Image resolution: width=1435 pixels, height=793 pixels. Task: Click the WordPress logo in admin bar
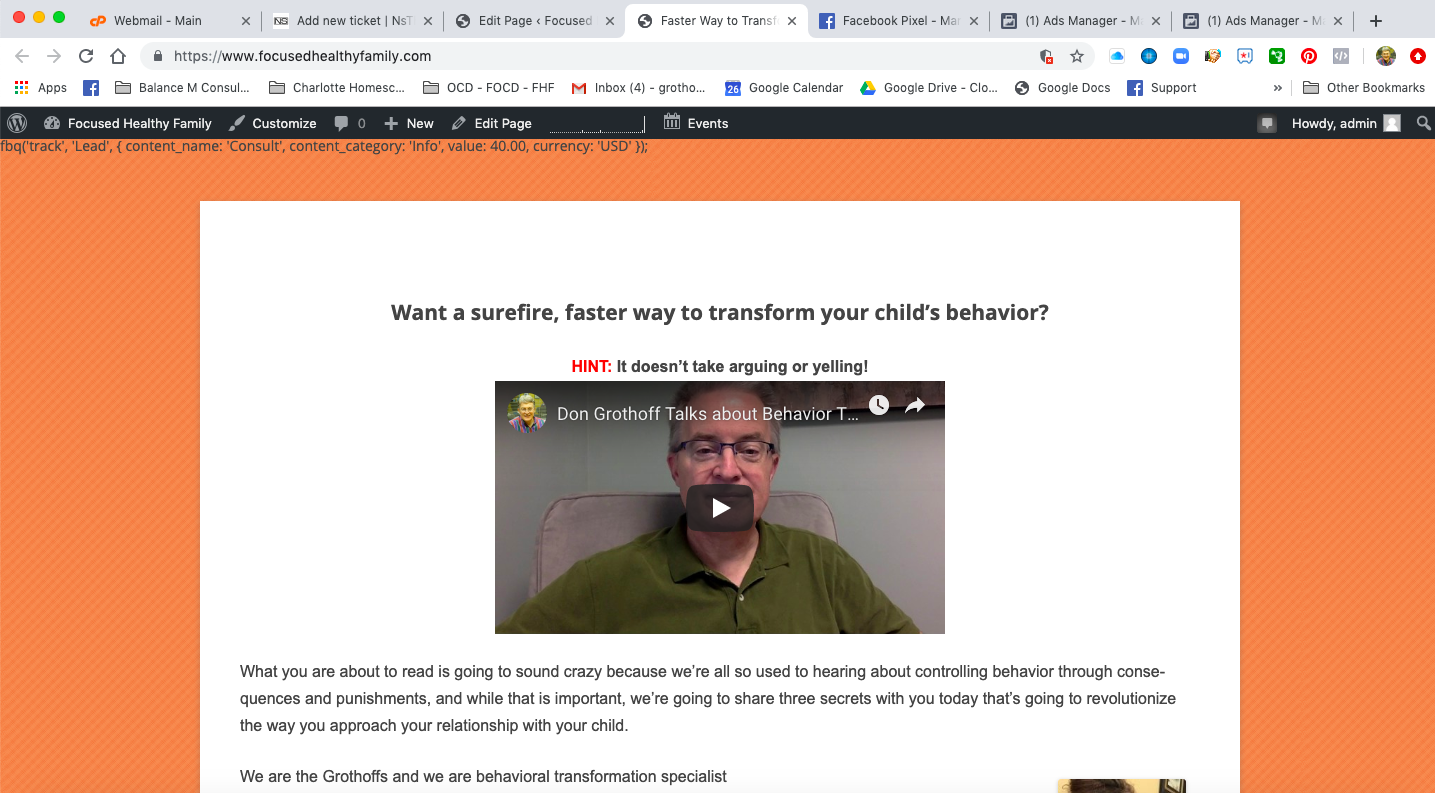pyautogui.click(x=17, y=123)
